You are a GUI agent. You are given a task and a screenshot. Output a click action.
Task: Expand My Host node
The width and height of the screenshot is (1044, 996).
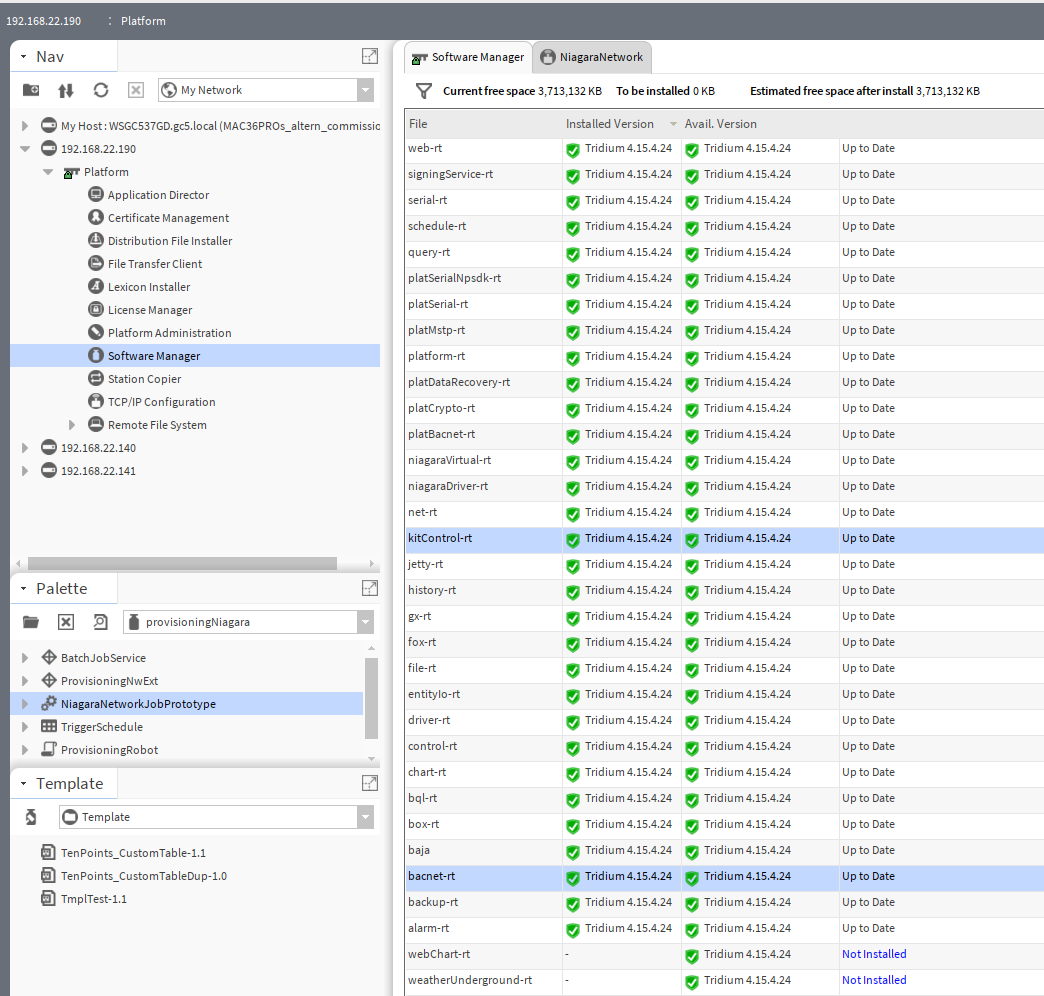tap(25, 126)
